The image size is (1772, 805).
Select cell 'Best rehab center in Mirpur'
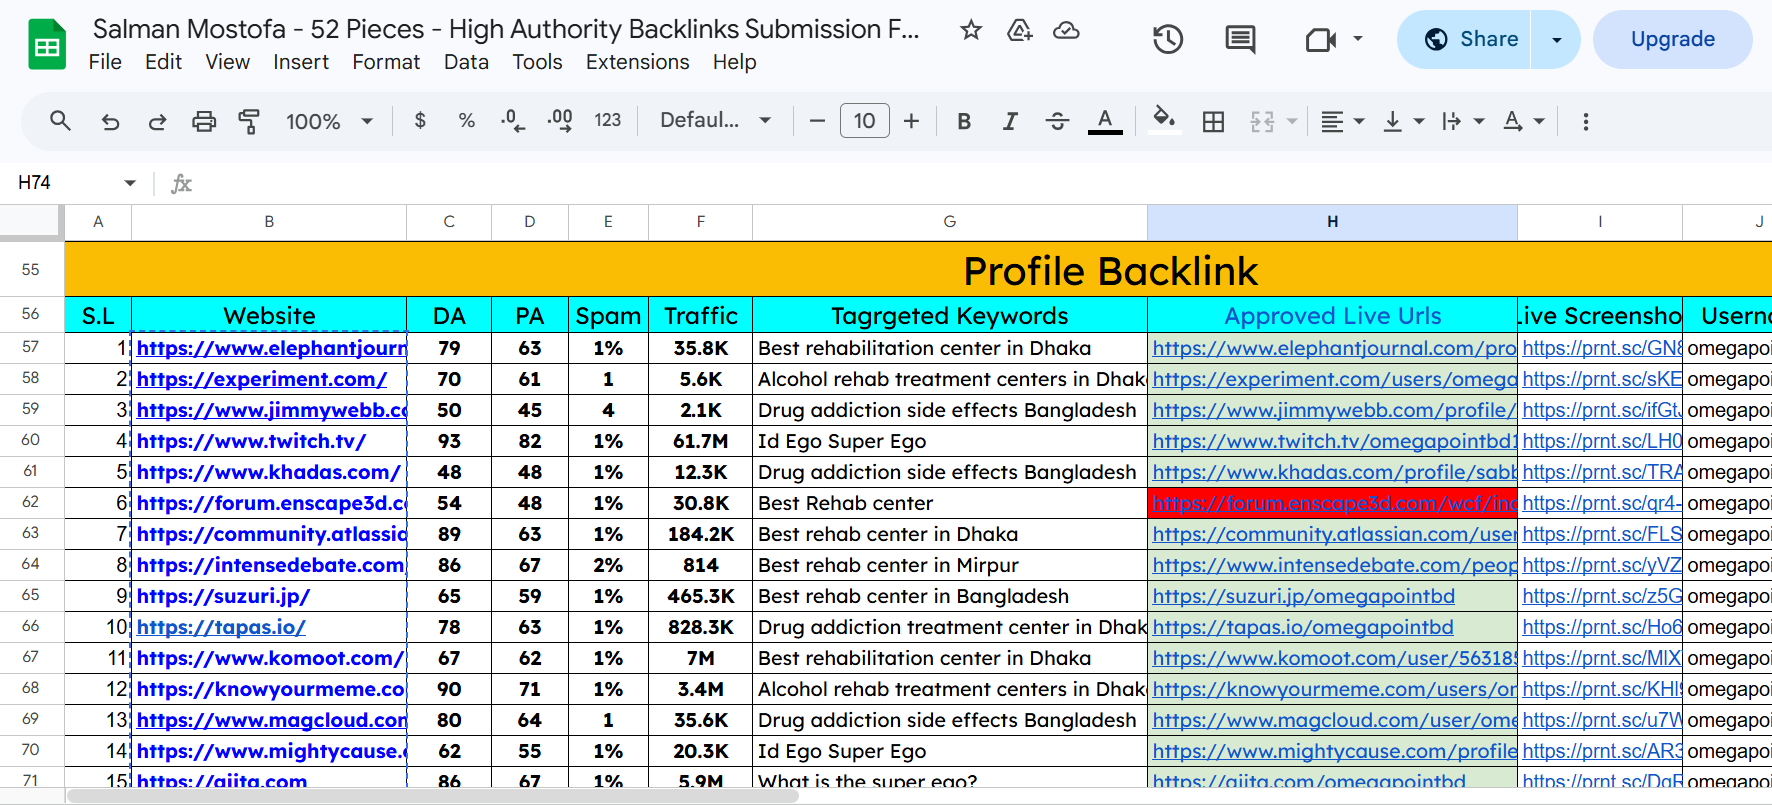[x=949, y=565]
